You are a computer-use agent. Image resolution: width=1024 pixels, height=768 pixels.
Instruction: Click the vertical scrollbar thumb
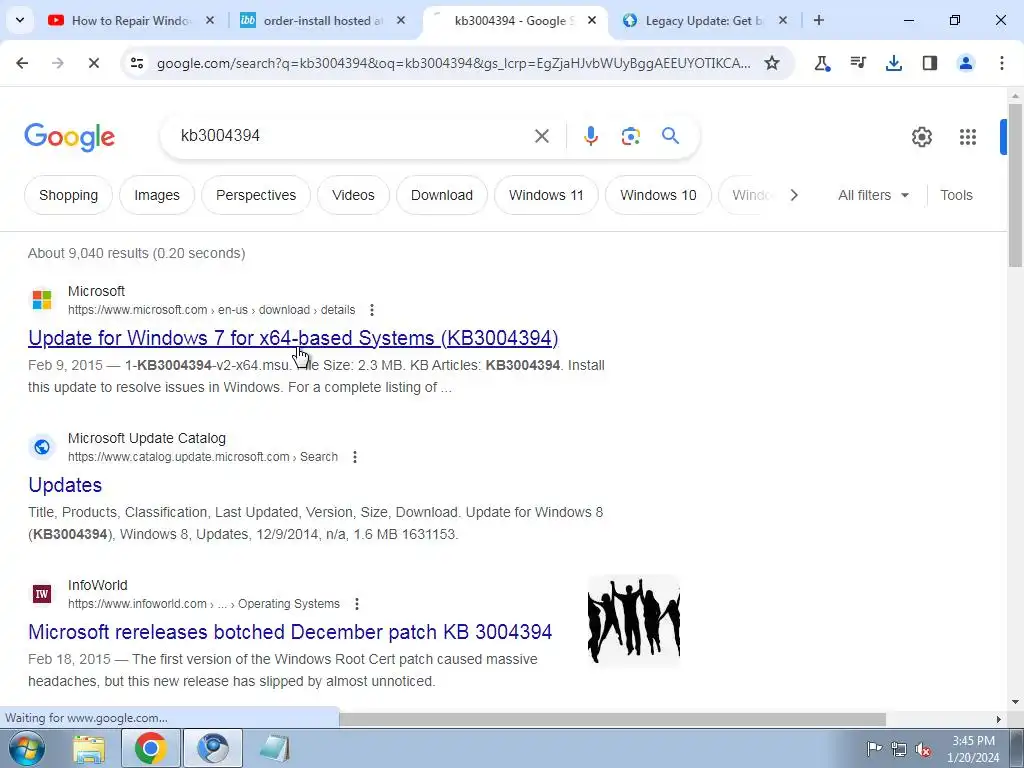(x=1016, y=185)
